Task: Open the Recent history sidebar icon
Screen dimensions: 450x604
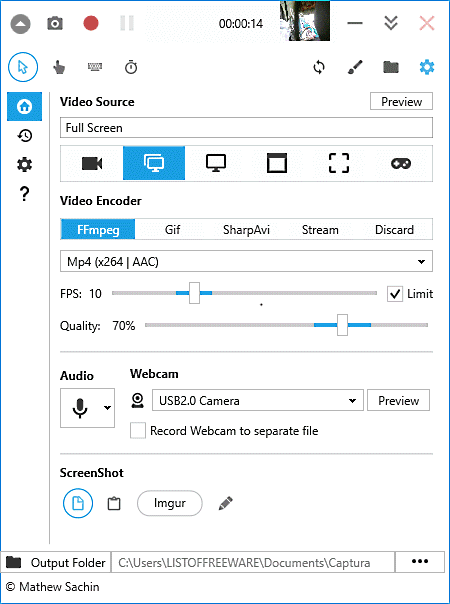Action: pyautogui.click(x=25, y=136)
